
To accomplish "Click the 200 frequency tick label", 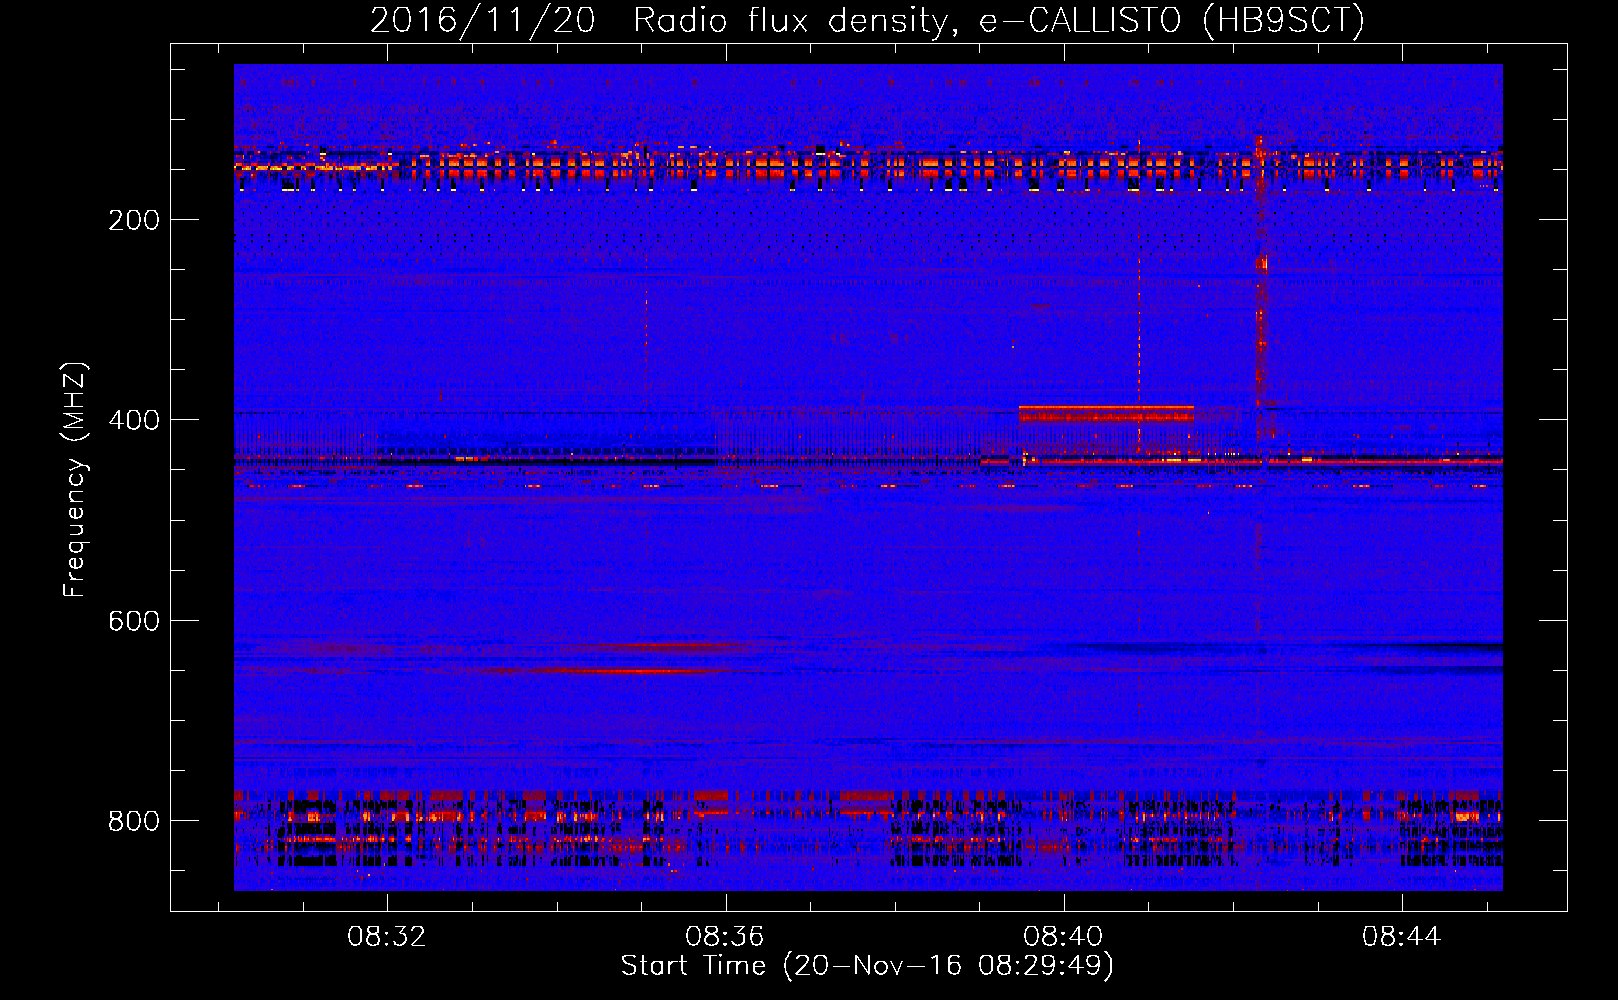I will pos(134,220).
